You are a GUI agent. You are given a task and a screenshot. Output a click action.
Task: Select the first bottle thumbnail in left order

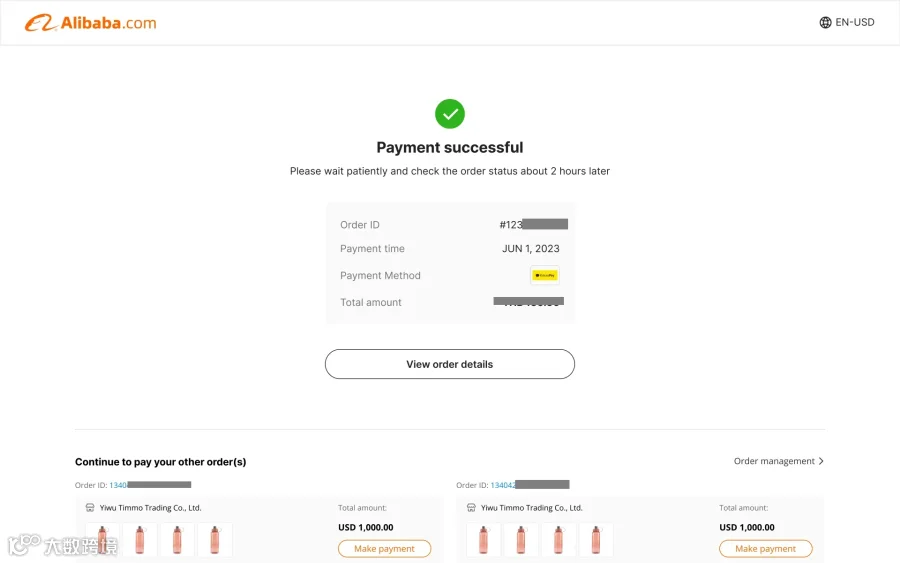tap(102, 539)
